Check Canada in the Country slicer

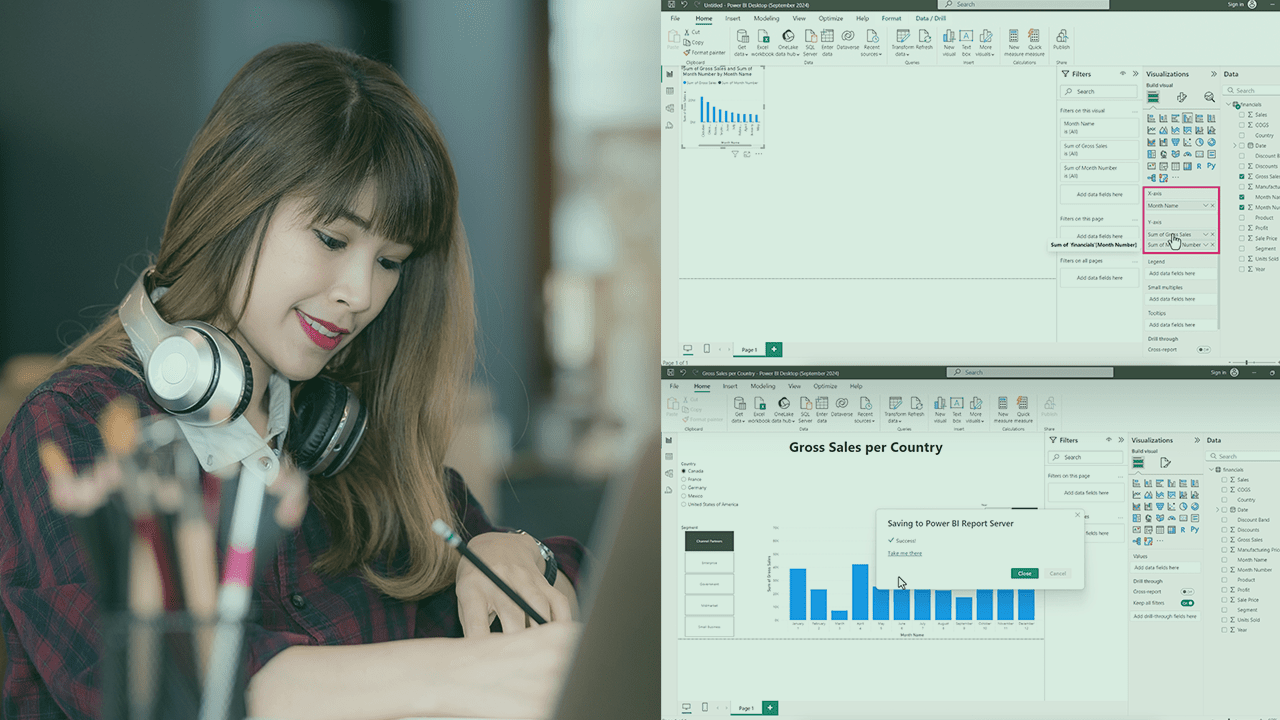[683, 470]
